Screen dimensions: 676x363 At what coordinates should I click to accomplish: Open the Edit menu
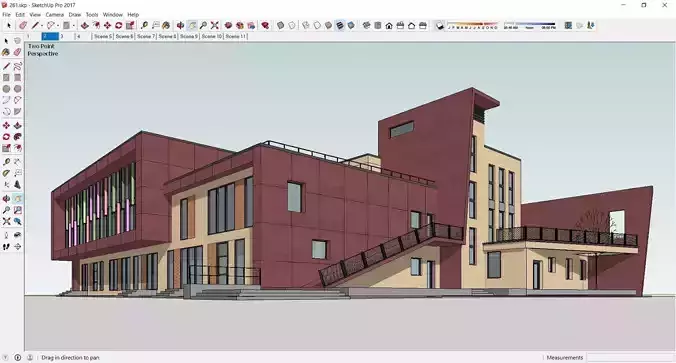[x=20, y=15]
